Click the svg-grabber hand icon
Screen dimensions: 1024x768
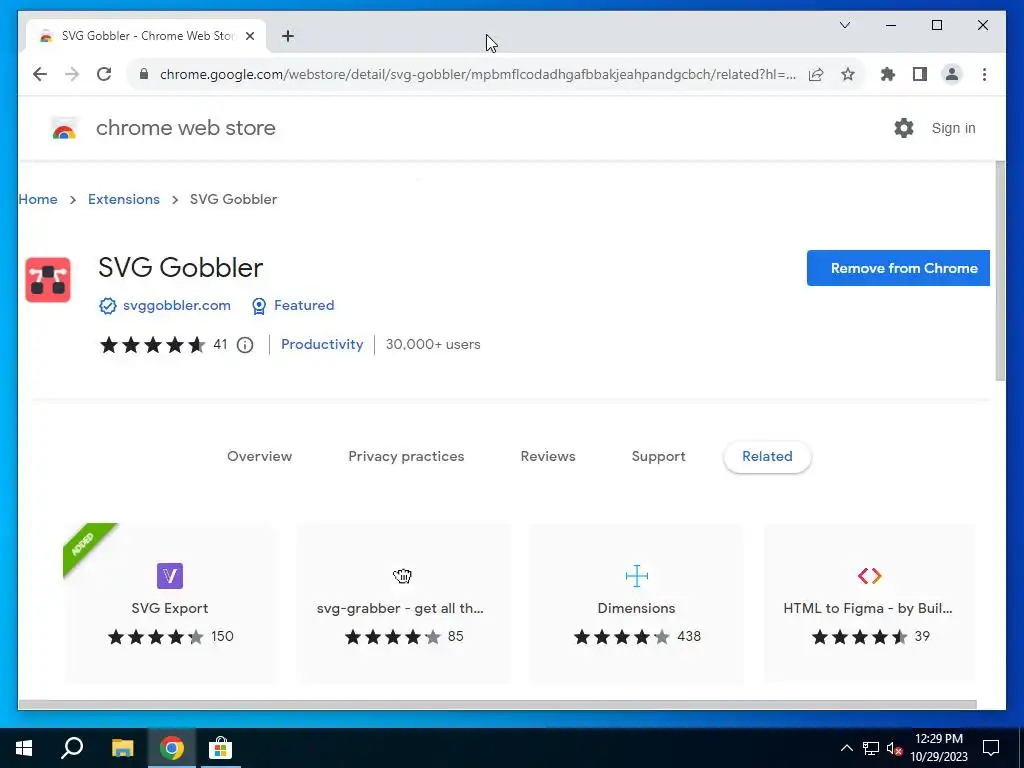pyautogui.click(x=402, y=576)
